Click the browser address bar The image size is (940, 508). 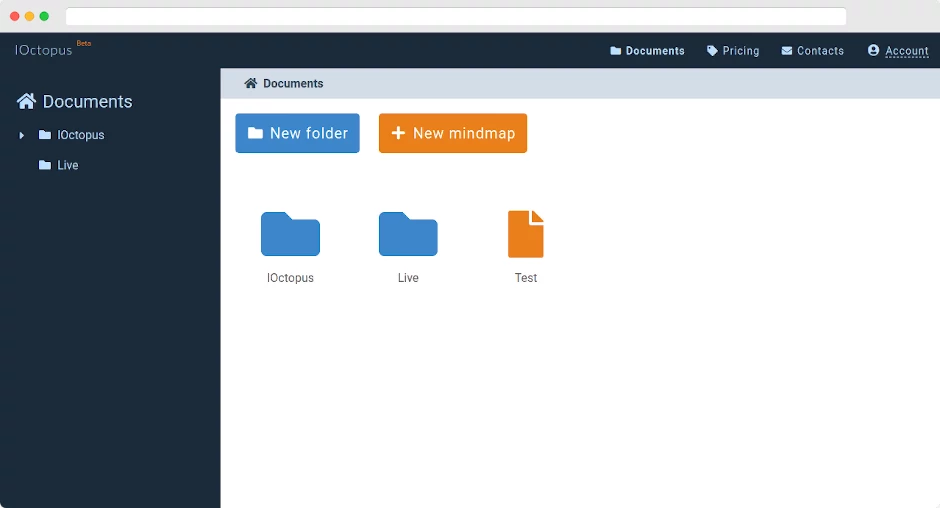pyautogui.click(x=456, y=16)
